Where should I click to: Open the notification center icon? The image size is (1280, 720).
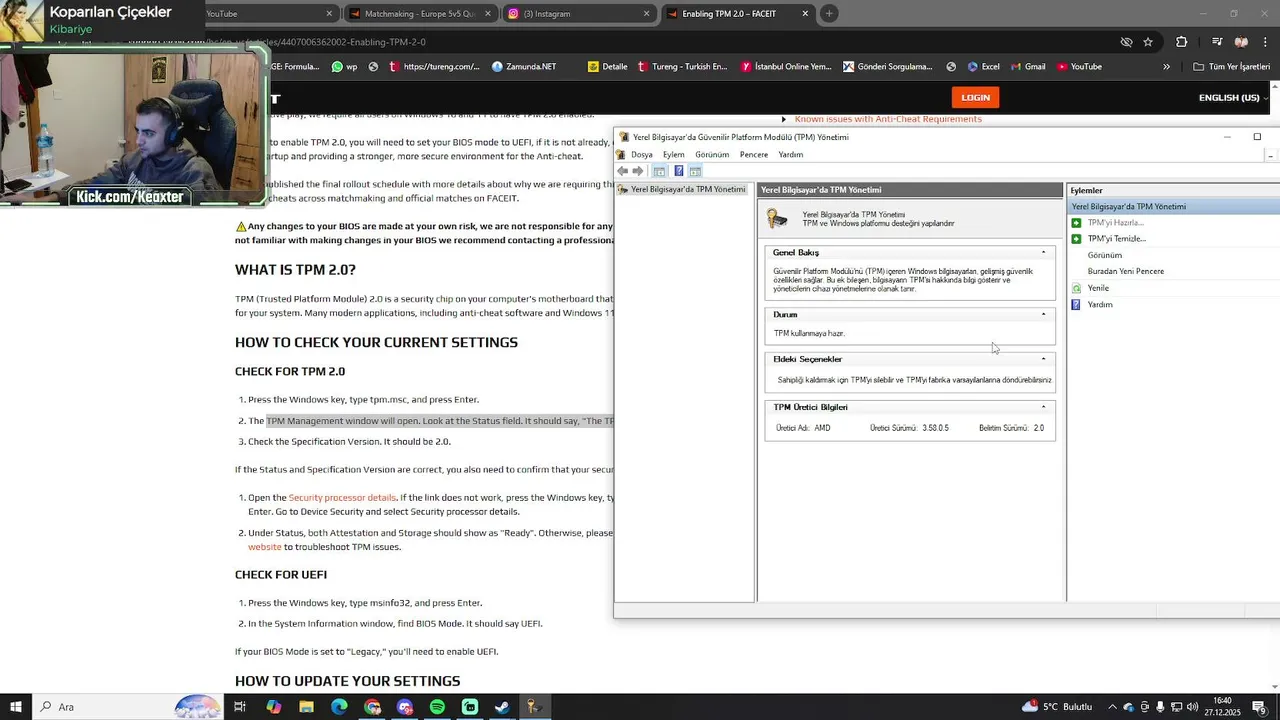[1259, 707]
